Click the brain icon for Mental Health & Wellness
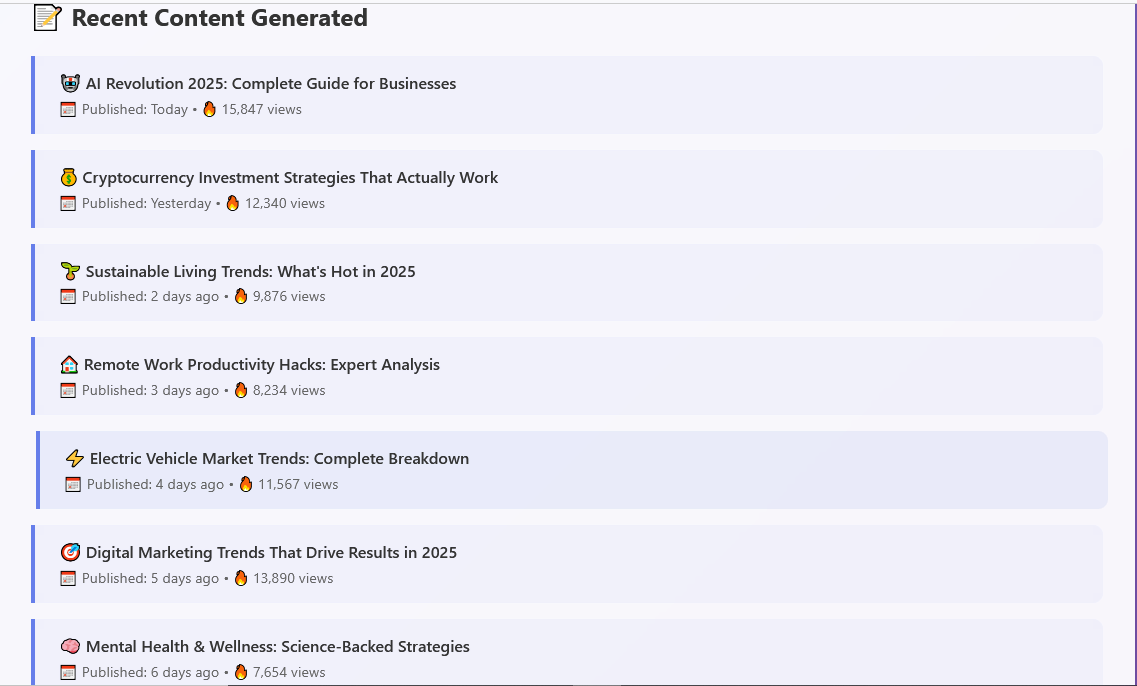Screen dimensions: 1137x686 [x=70, y=646]
